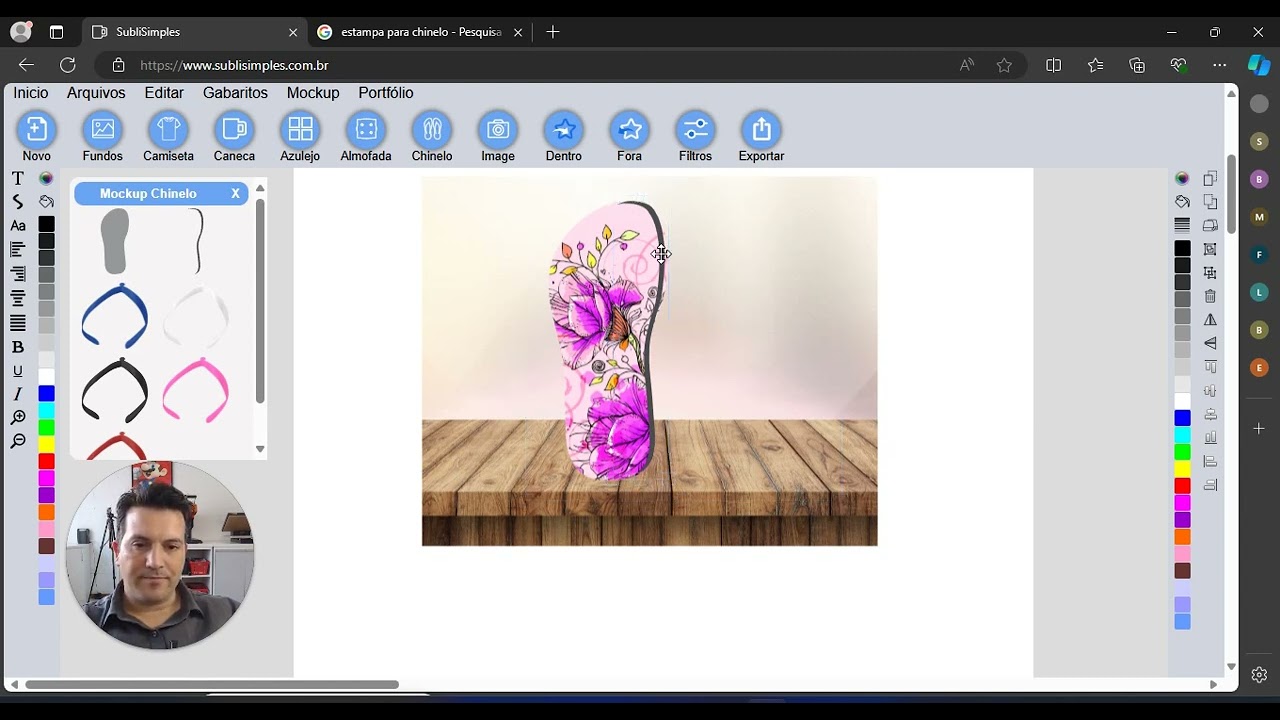Align text to the right
Screen dimensions: 1280x720
pos(18,274)
